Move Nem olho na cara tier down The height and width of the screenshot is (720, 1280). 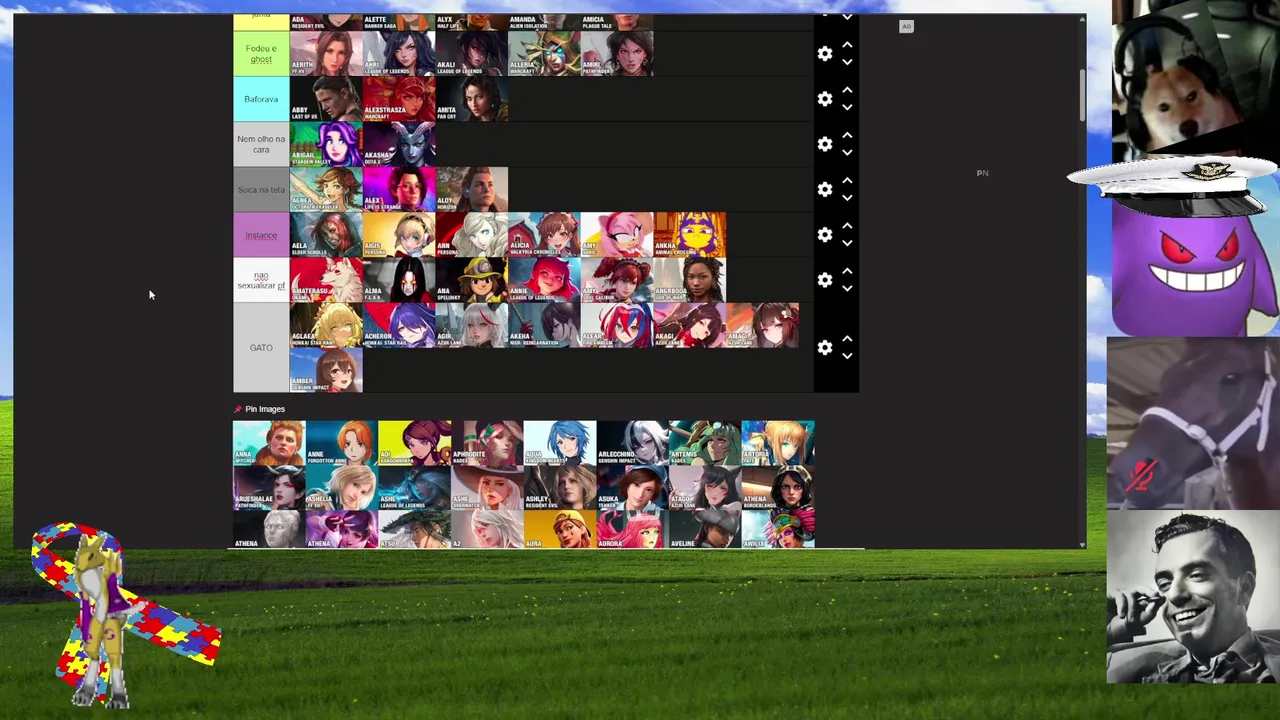coord(847,153)
